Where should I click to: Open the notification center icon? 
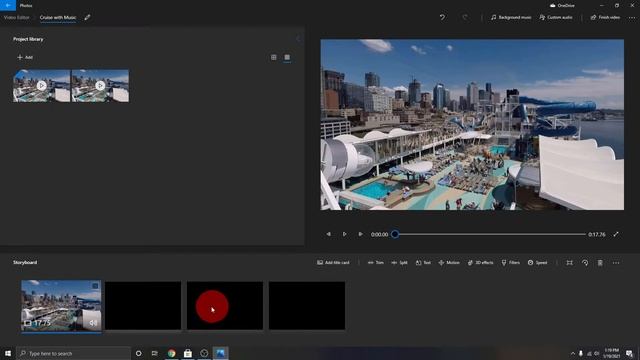(x=629, y=353)
